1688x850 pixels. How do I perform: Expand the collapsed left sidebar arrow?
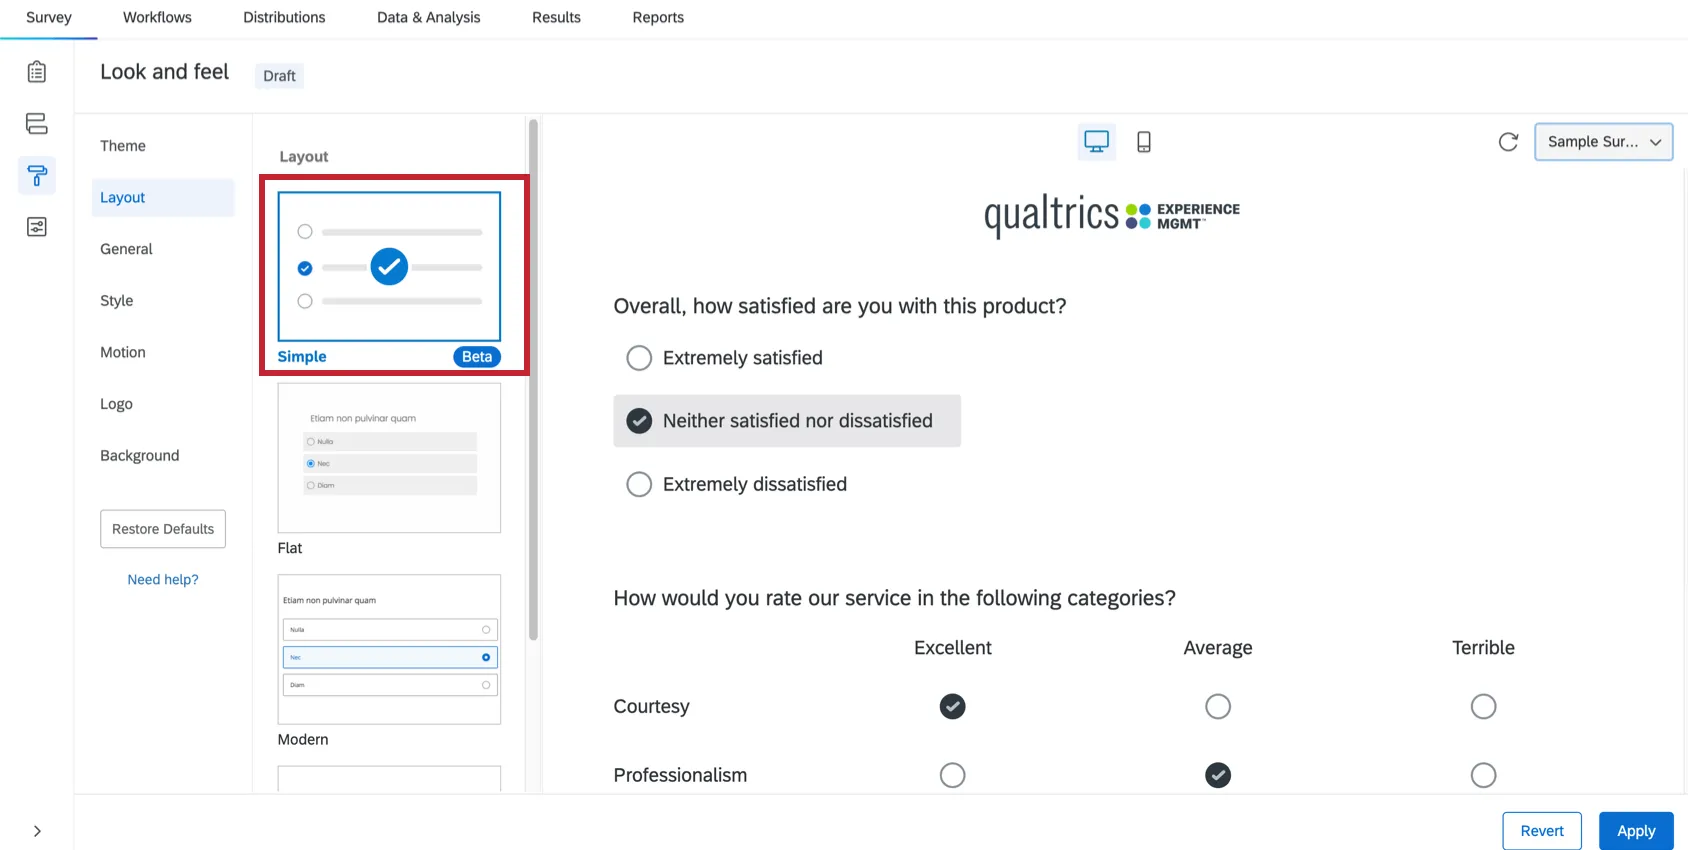(37, 830)
